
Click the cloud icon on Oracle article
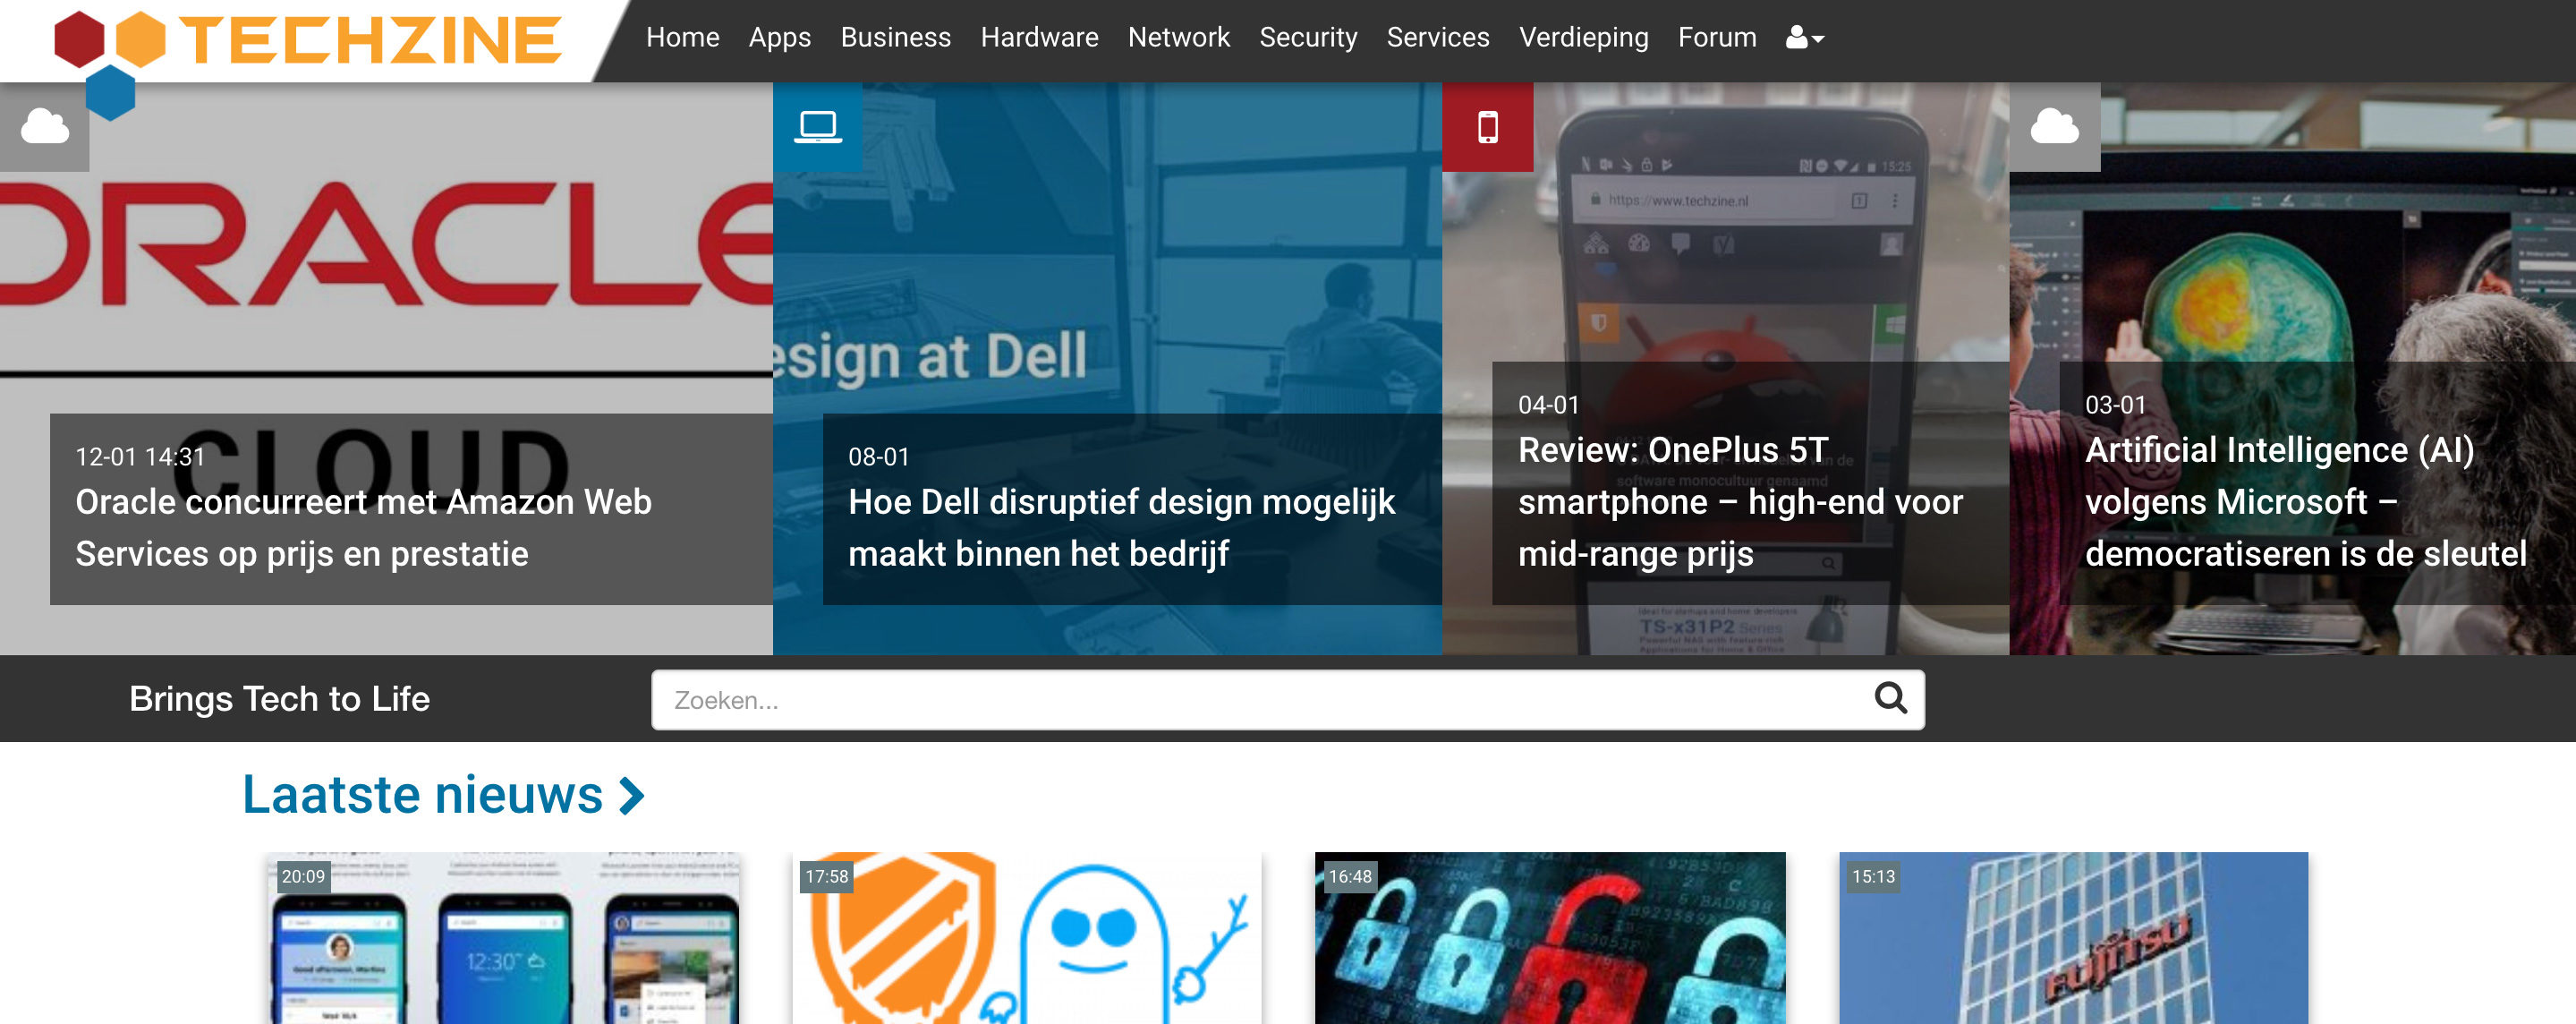[45, 127]
